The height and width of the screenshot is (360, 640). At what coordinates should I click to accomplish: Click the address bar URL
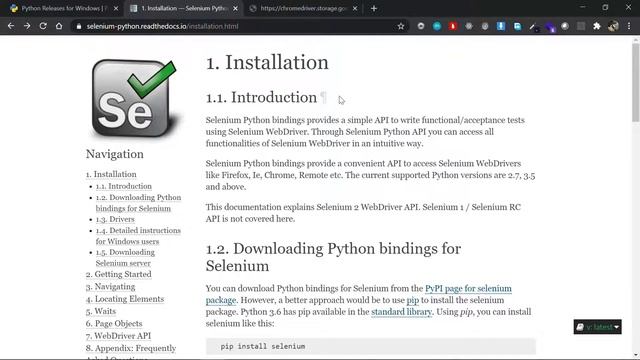[x=162, y=27]
